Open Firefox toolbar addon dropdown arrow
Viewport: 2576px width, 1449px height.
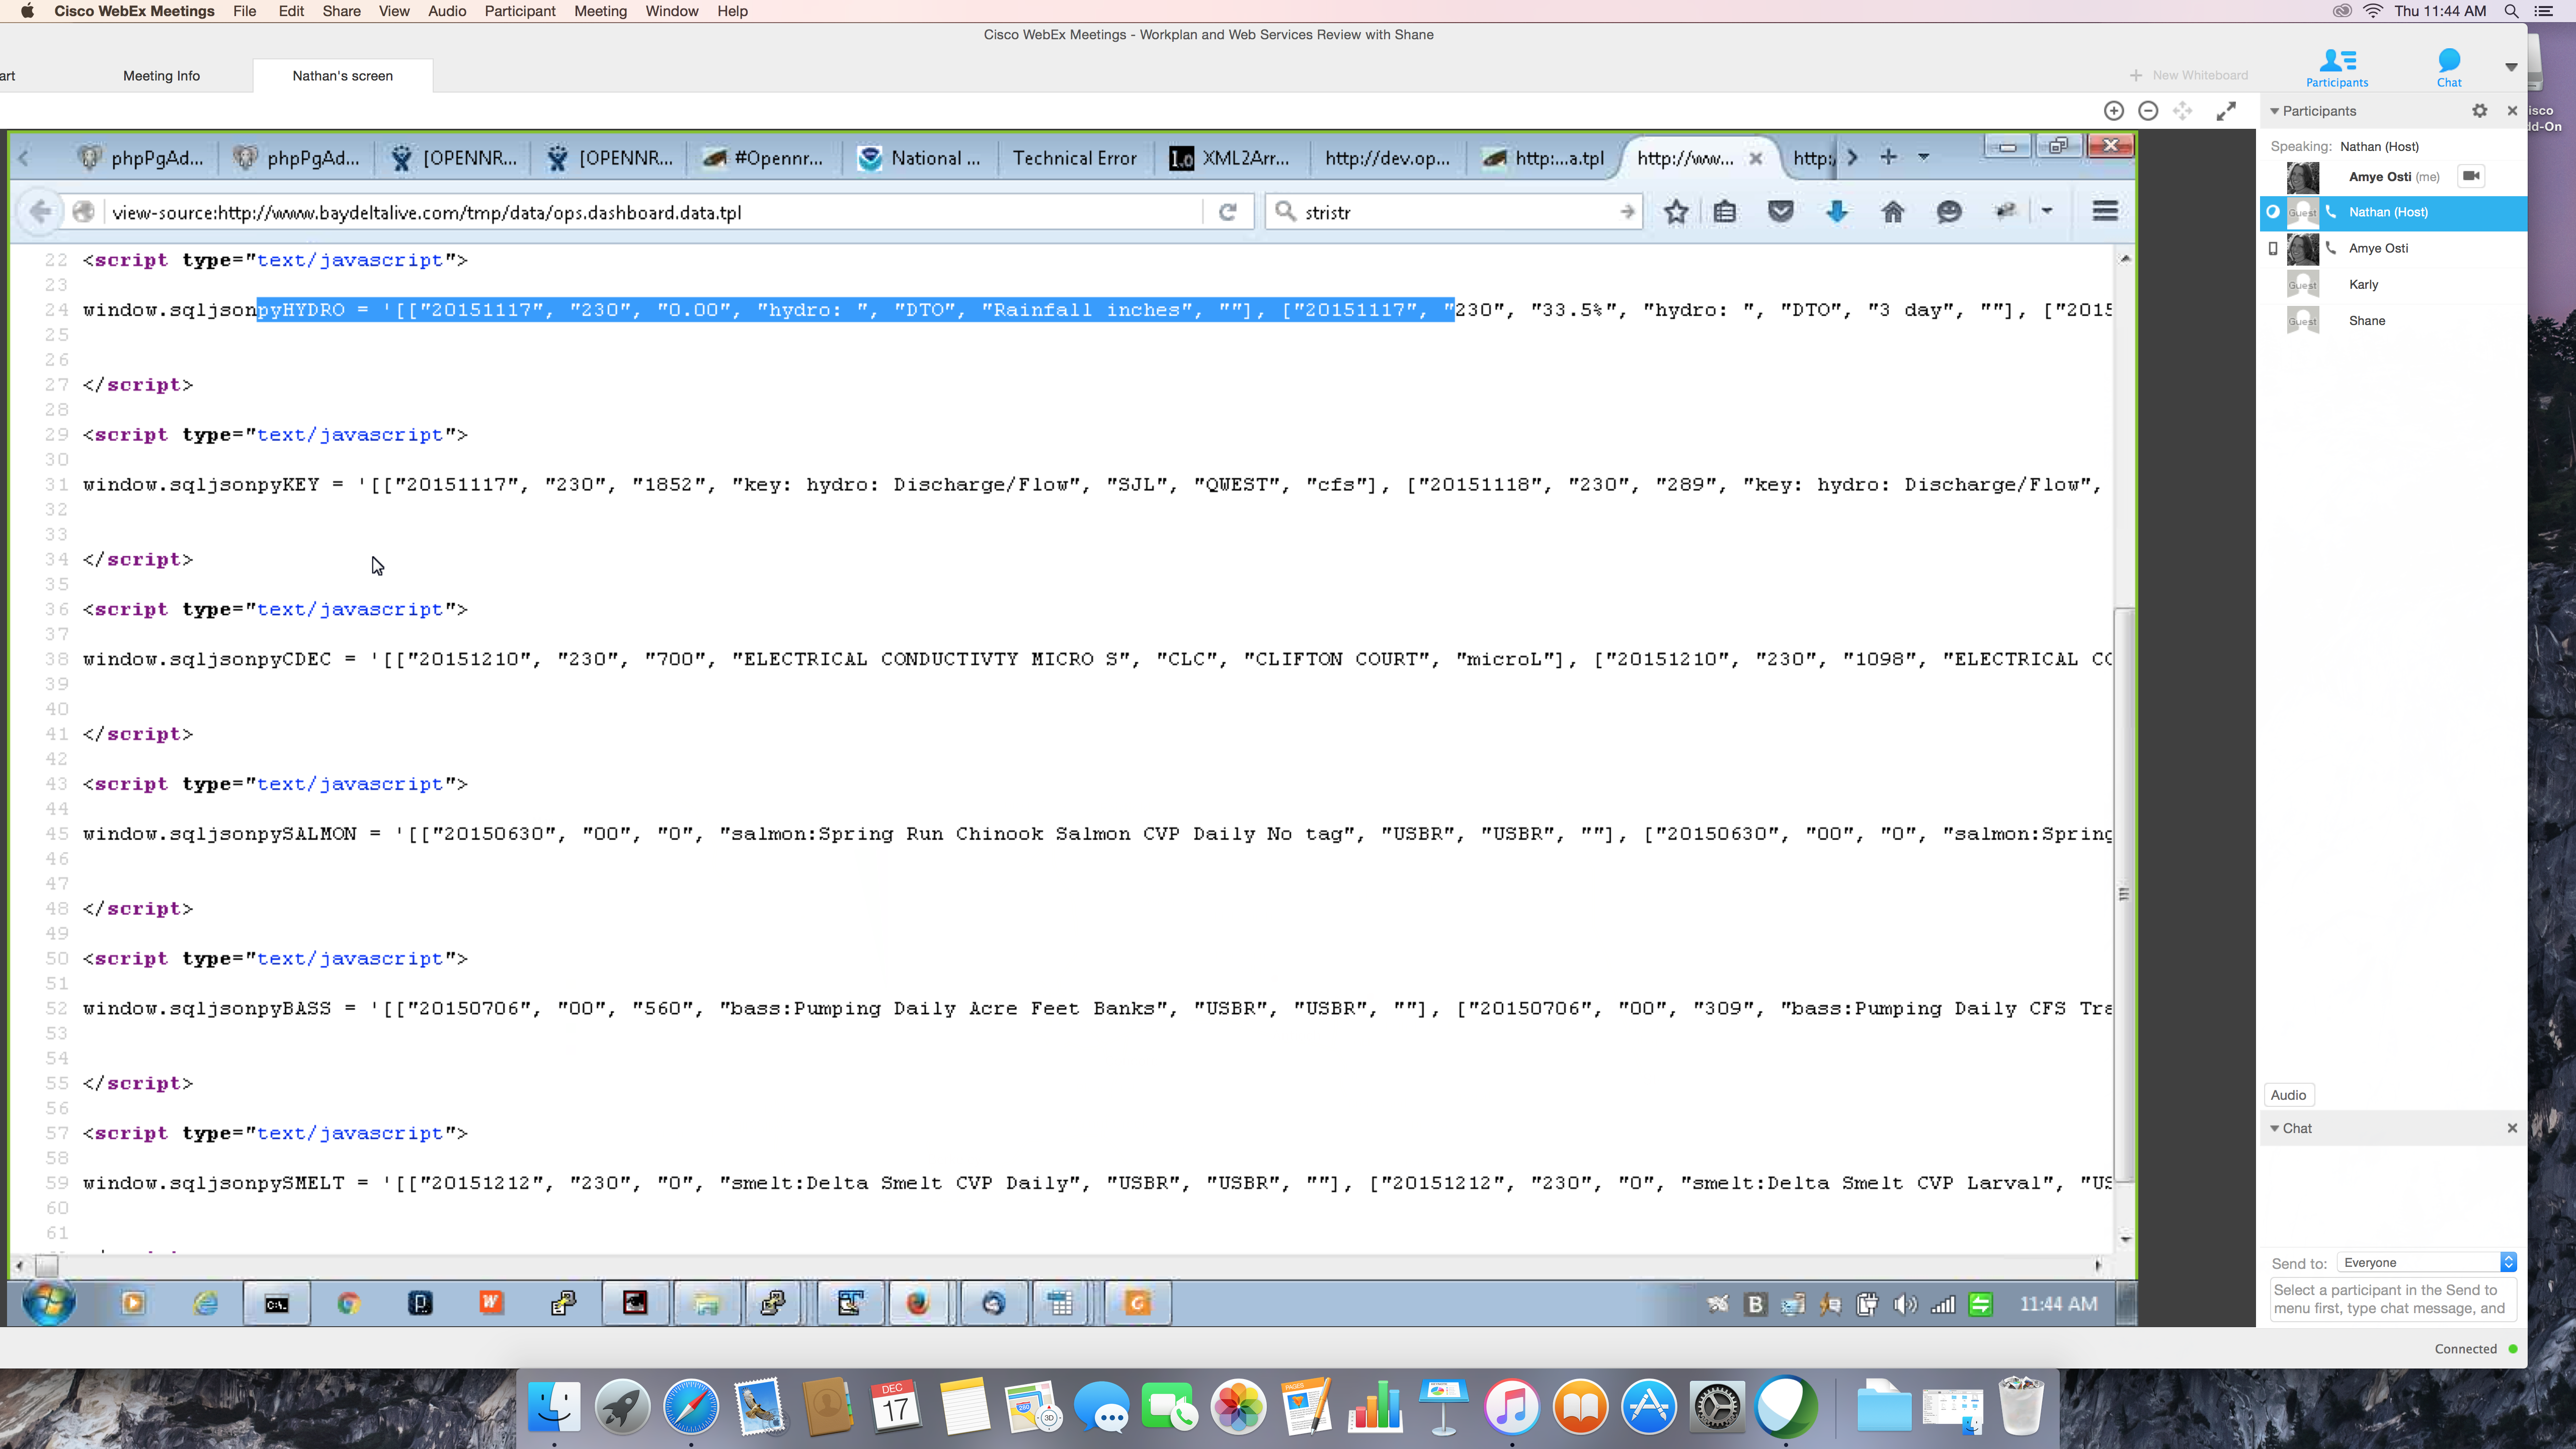point(2047,211)
